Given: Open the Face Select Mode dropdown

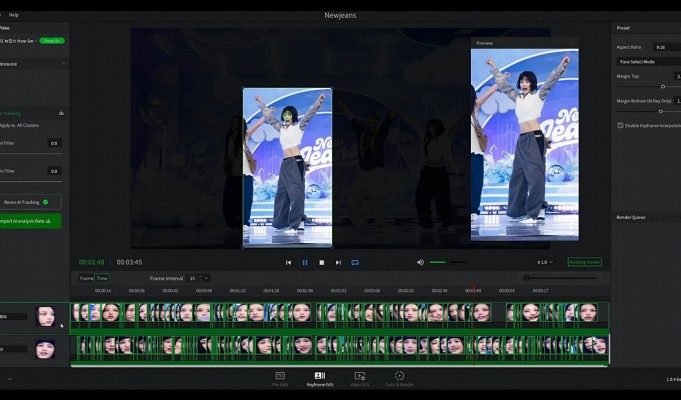Looking at the screenshot, I should click(x=647, y=61).
